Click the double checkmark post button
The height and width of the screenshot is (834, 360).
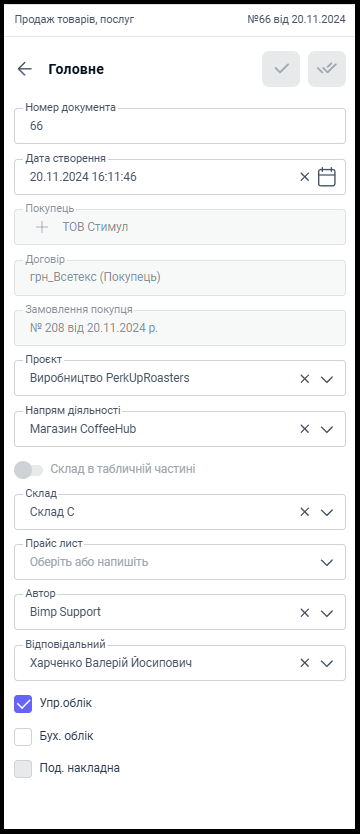tap(327, 69)
